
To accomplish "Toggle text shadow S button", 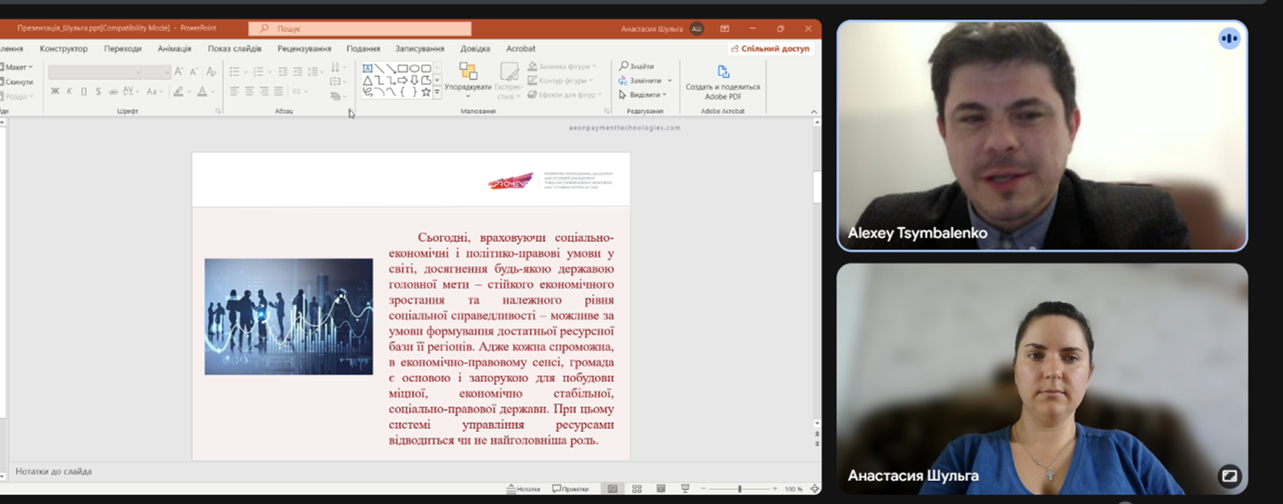I will tap(98, 91).
